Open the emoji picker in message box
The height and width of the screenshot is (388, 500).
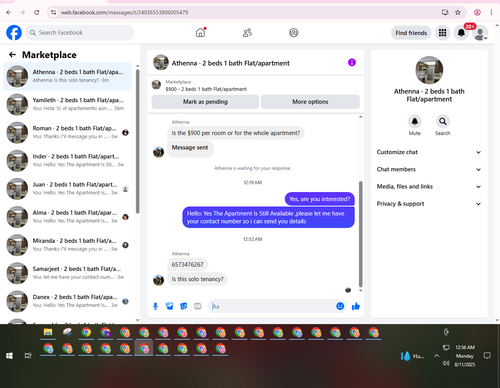point(340,306)
